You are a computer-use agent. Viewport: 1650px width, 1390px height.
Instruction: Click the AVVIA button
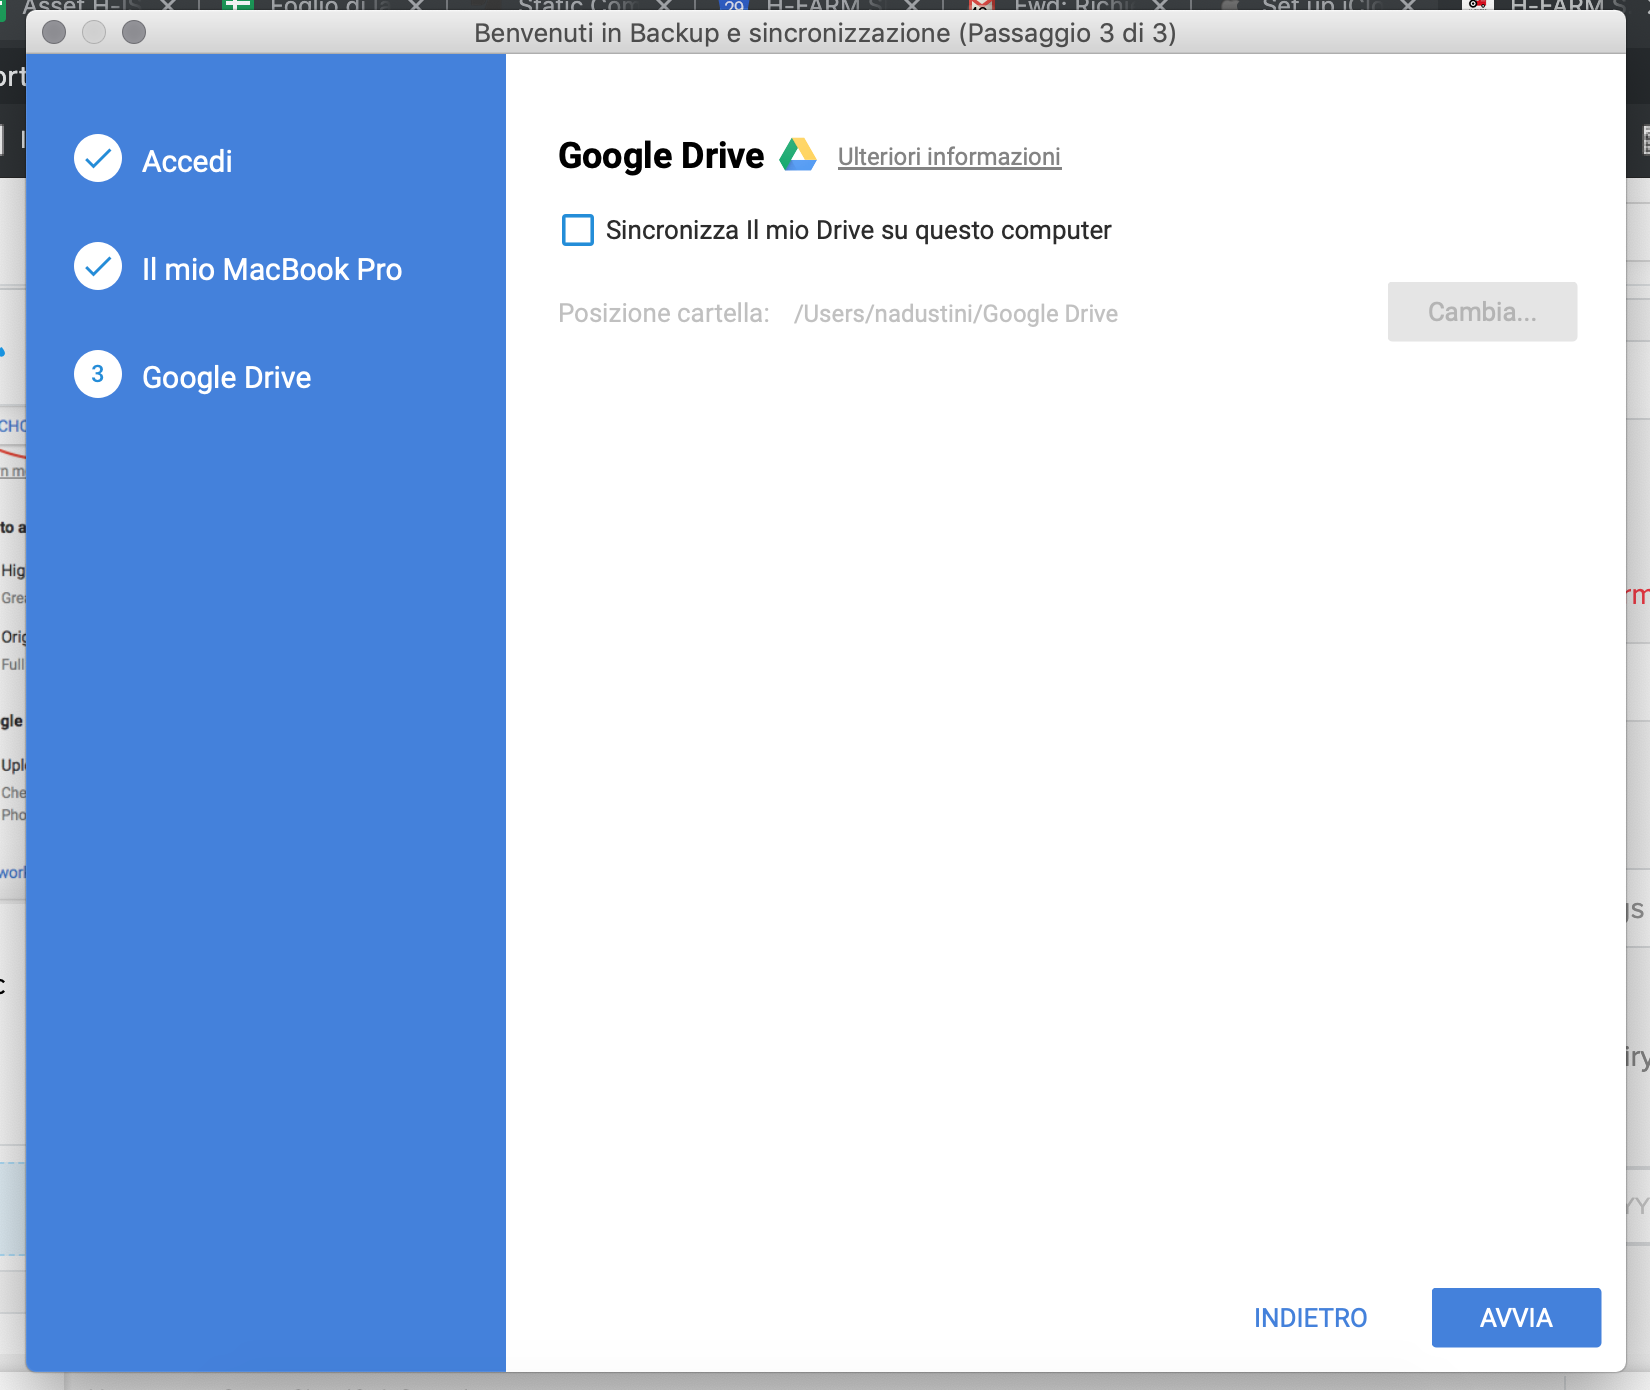(1516, 1318)
